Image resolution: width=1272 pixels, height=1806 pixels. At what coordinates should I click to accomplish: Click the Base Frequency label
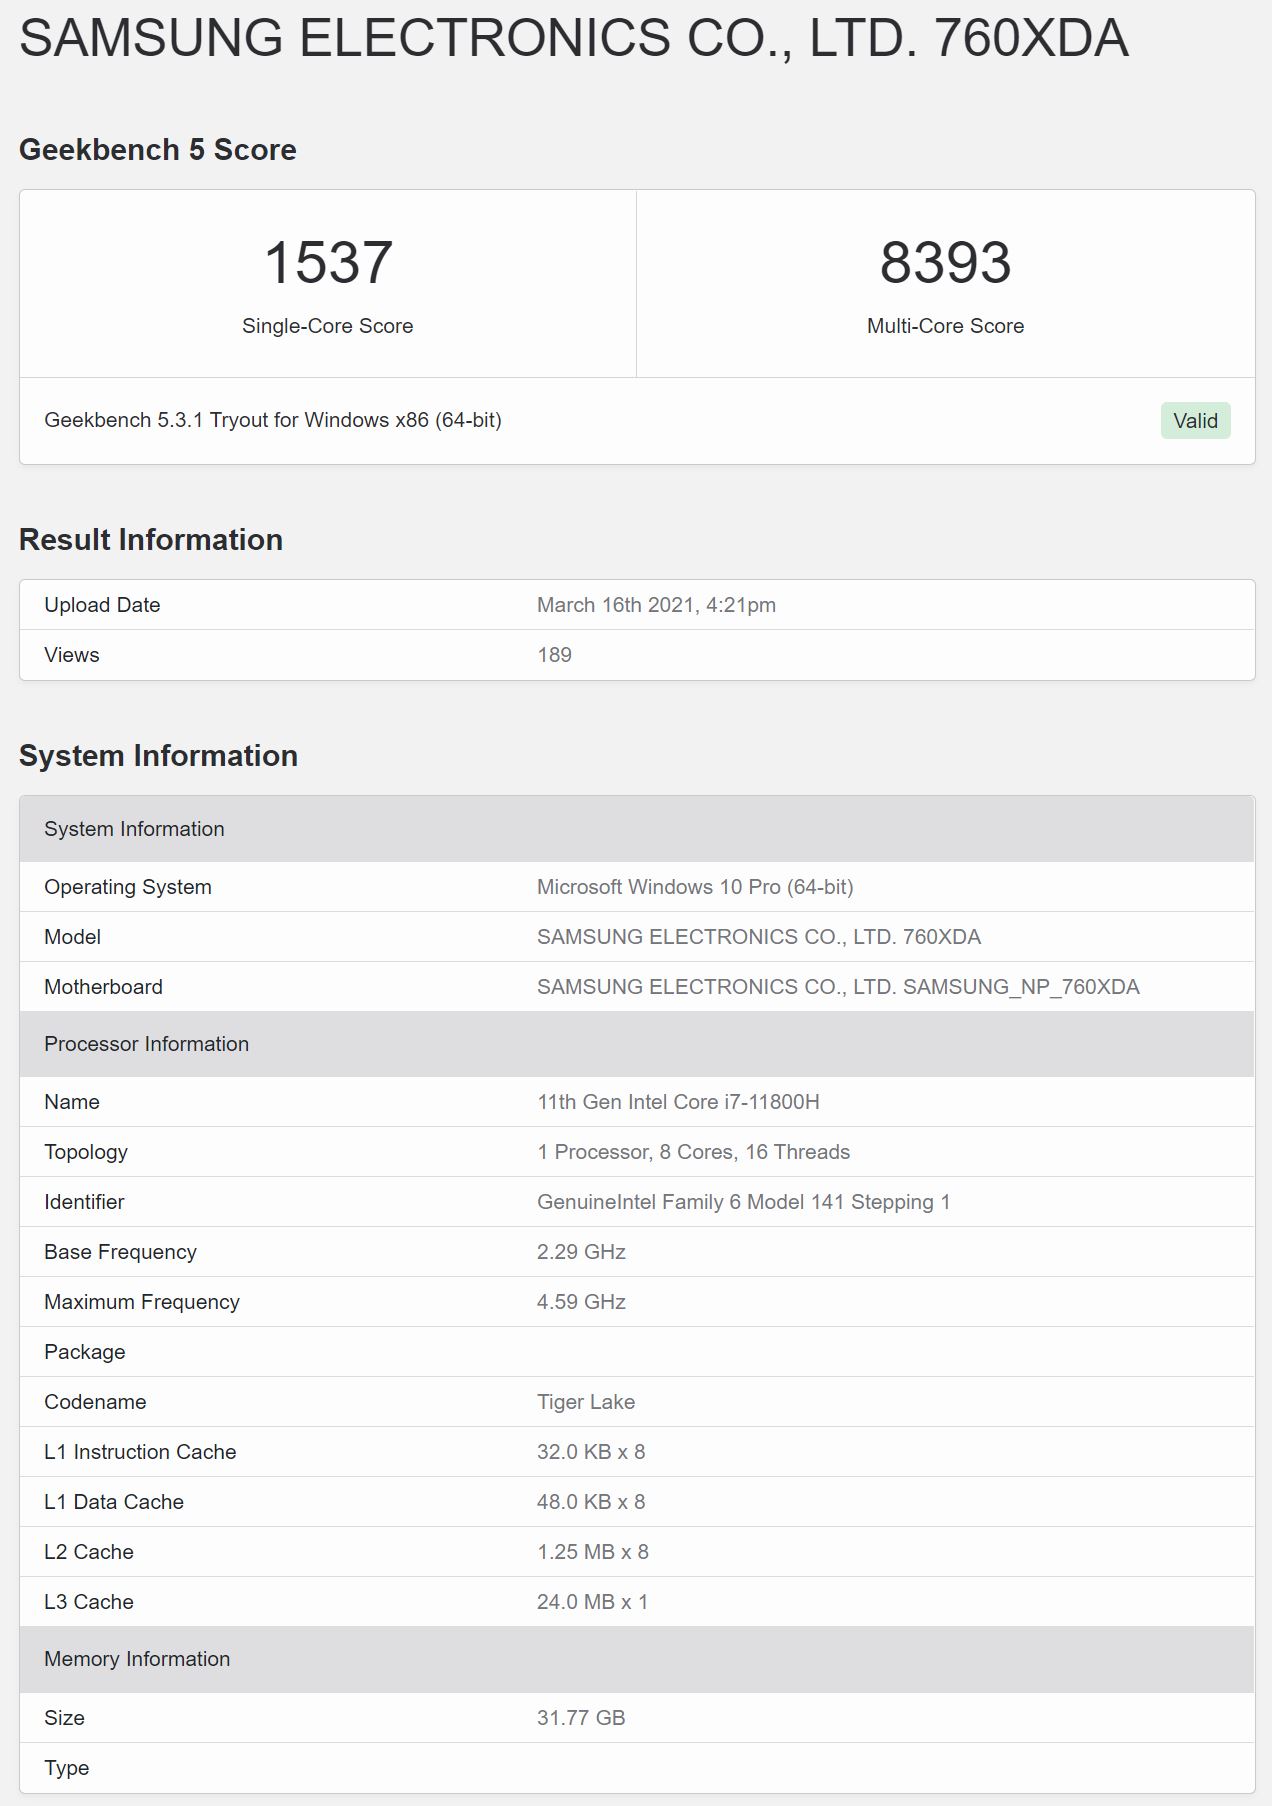pos(120,1252)
